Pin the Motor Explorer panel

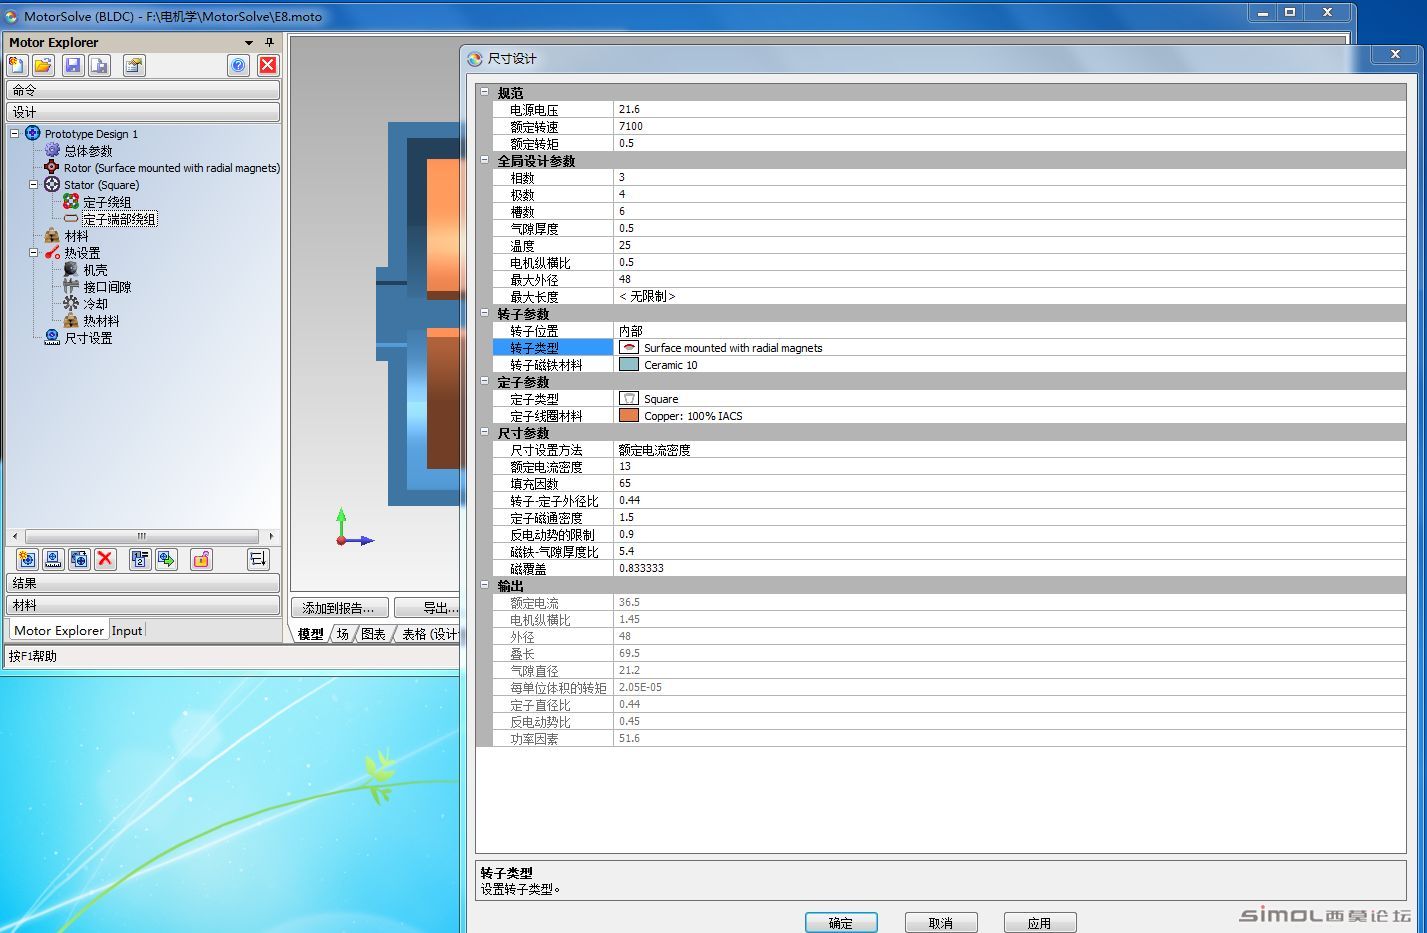pyautogui.click(x=269, y=42)
